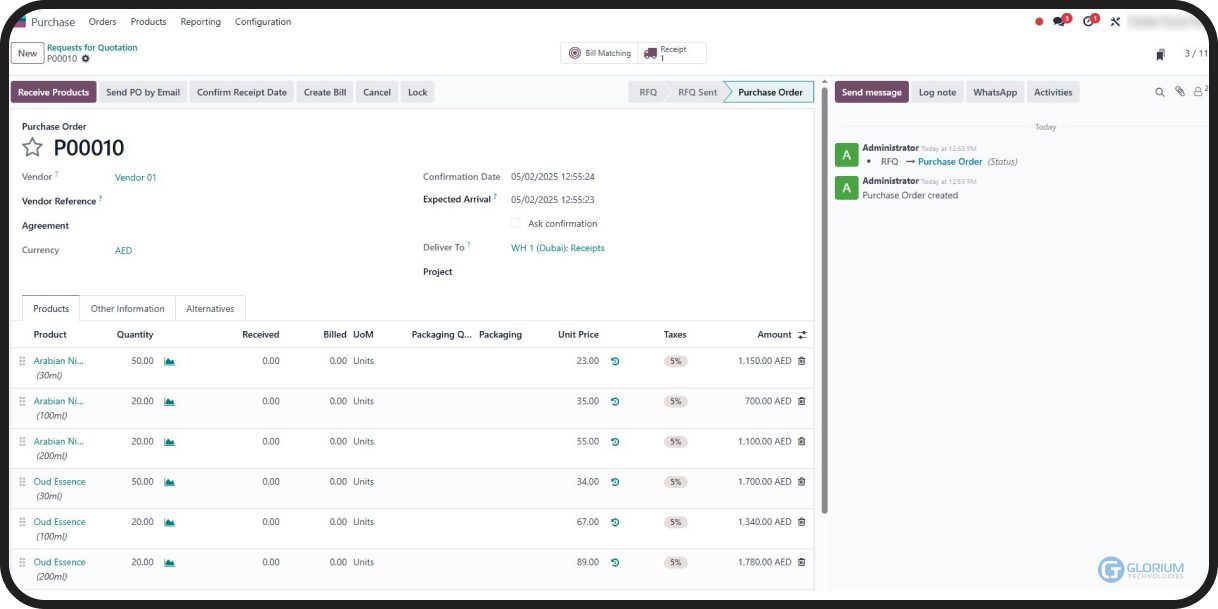Viewport: 1218px width, 609px height.
Task: Click Send message in chatter
Action: tap(872, 92)
